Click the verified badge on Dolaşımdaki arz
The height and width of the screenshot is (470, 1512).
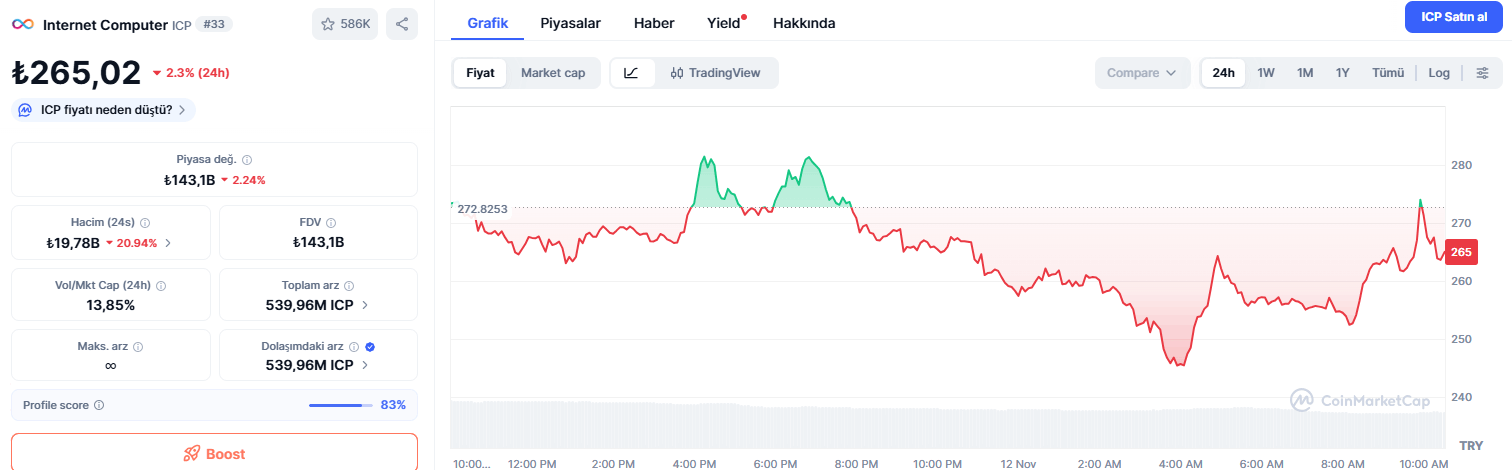370,347
